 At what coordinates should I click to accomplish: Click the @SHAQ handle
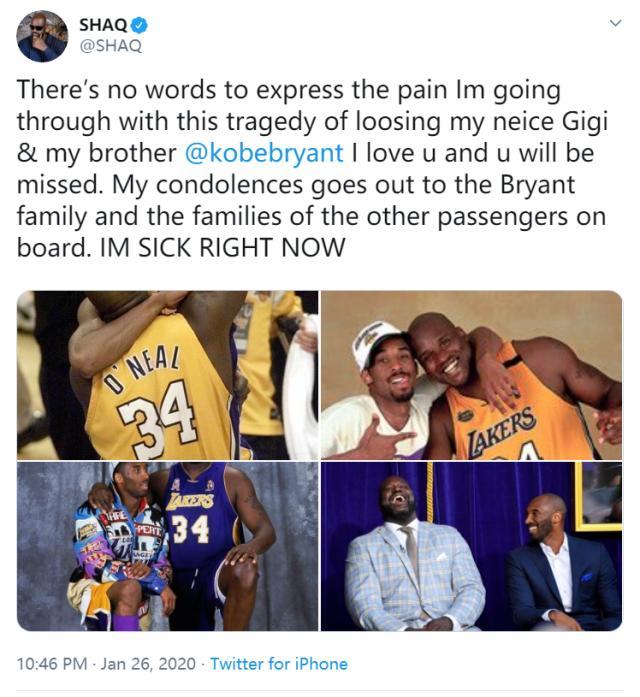(x=110, y=46)
